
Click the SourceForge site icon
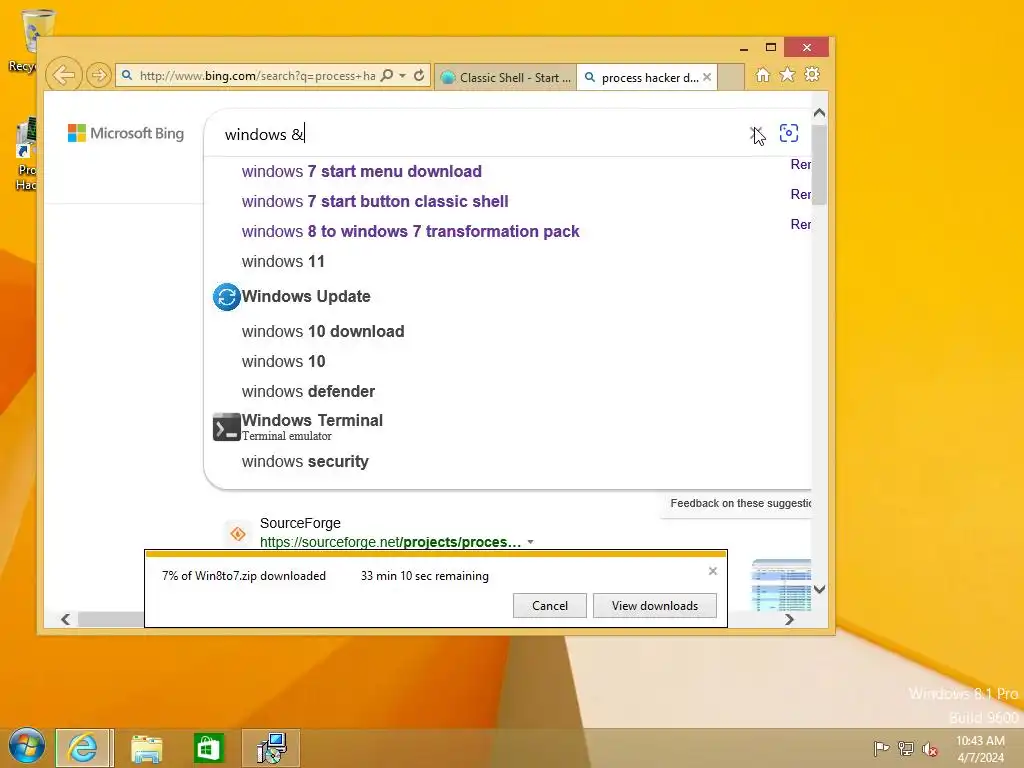238,534
